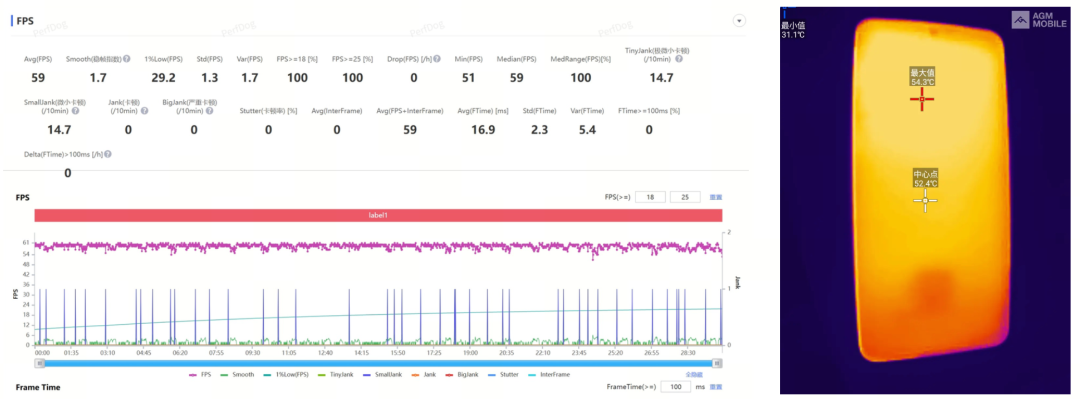
Task: Click the FPS threshold field showing 18
Action: click(651, 197)
